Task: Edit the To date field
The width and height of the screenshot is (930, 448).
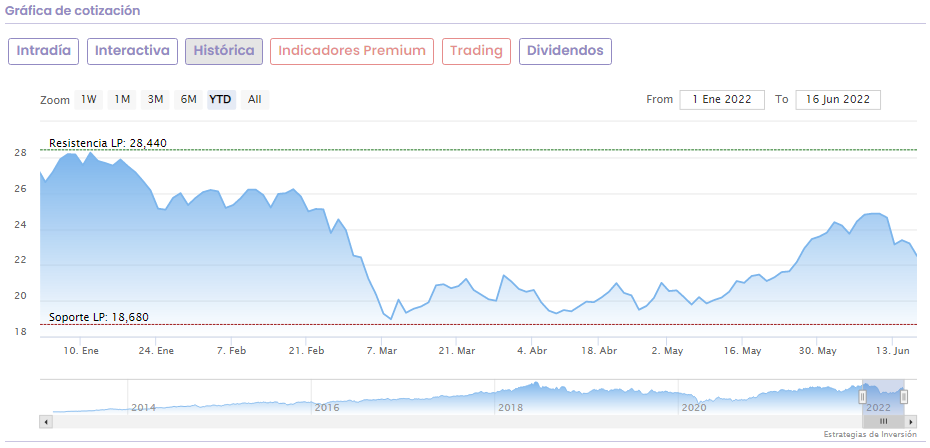Action: (x=838, y=100)
